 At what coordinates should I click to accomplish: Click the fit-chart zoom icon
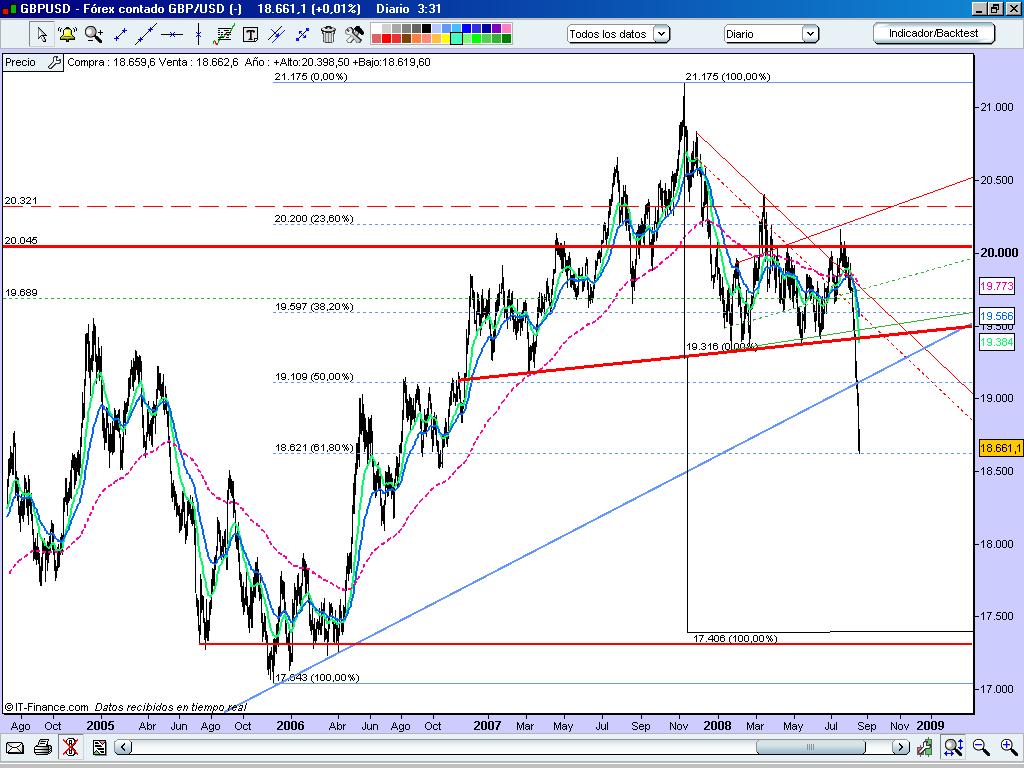pyautogui.click(x=953, y=747)
